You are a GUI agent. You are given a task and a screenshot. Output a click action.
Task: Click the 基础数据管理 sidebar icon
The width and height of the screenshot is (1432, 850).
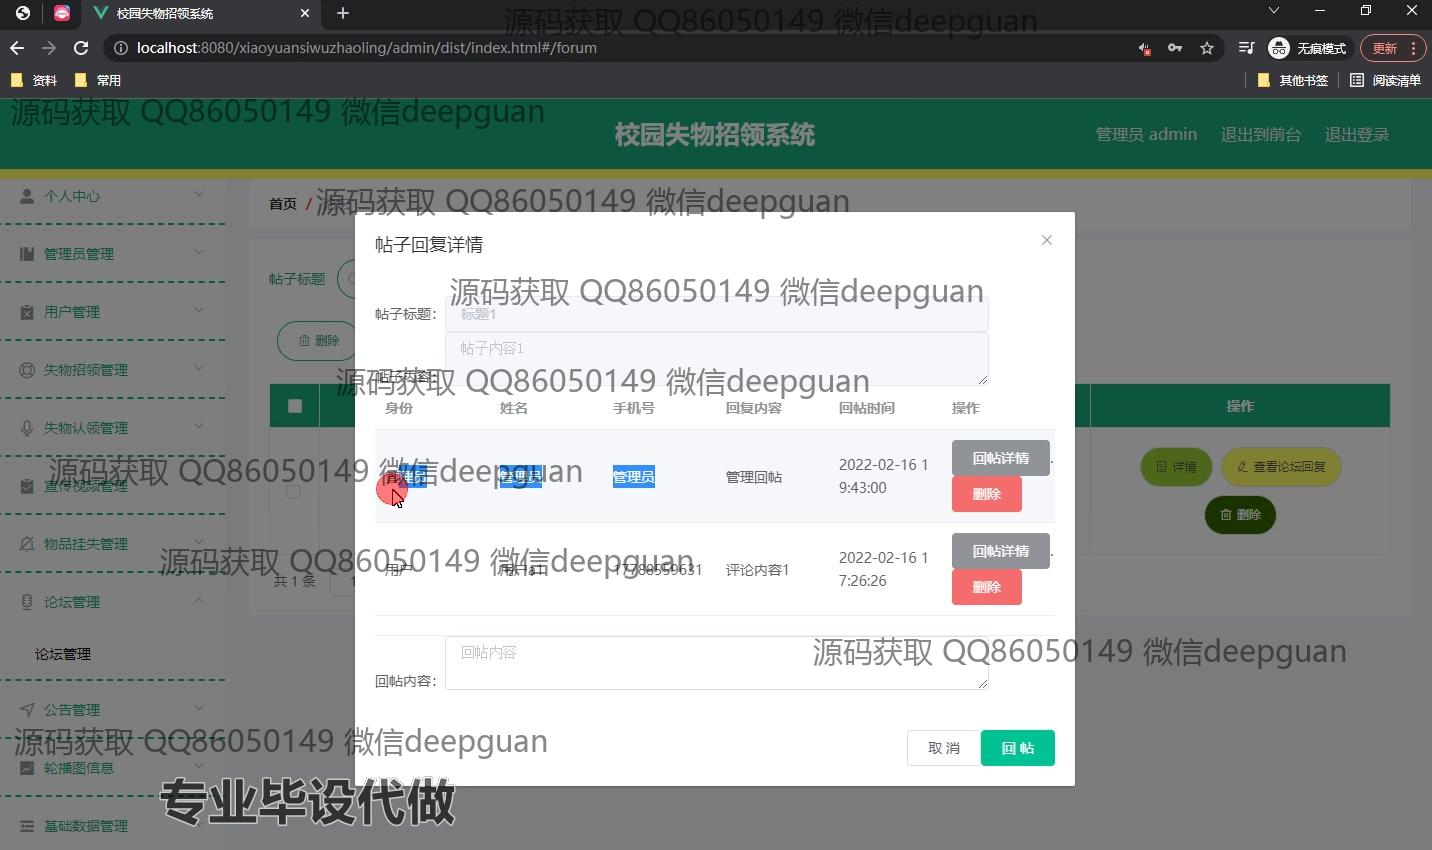tap(26, 825)
